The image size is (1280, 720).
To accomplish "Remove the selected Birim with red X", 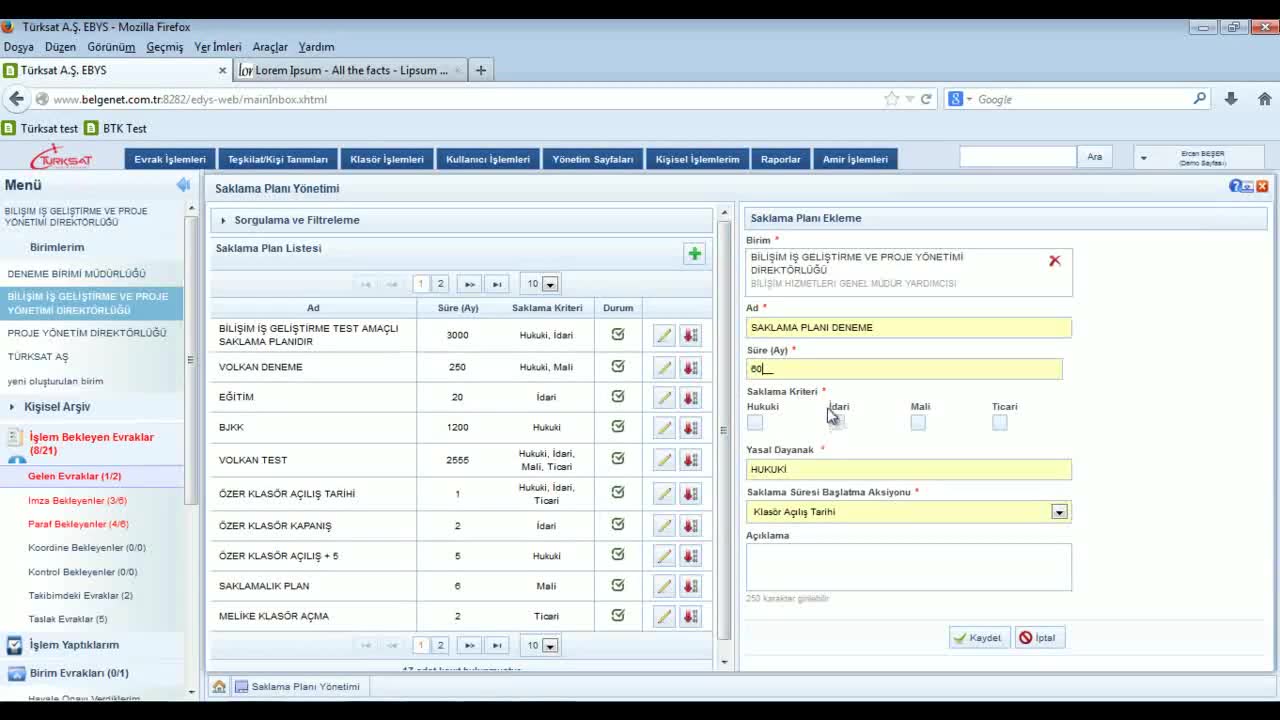I will pos(1054,261).
